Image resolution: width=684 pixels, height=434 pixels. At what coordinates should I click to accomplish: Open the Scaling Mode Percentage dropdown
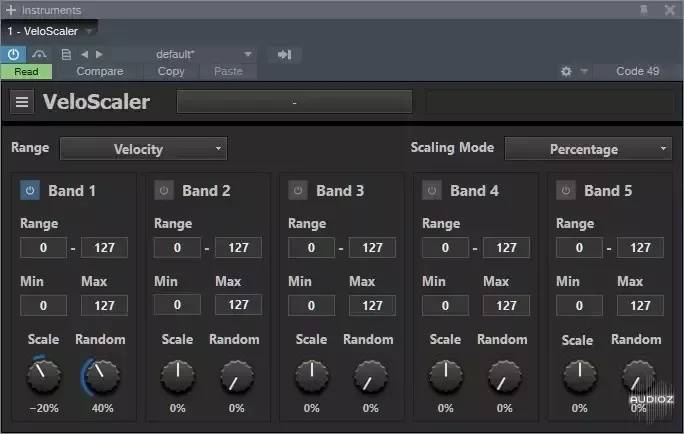588,149
